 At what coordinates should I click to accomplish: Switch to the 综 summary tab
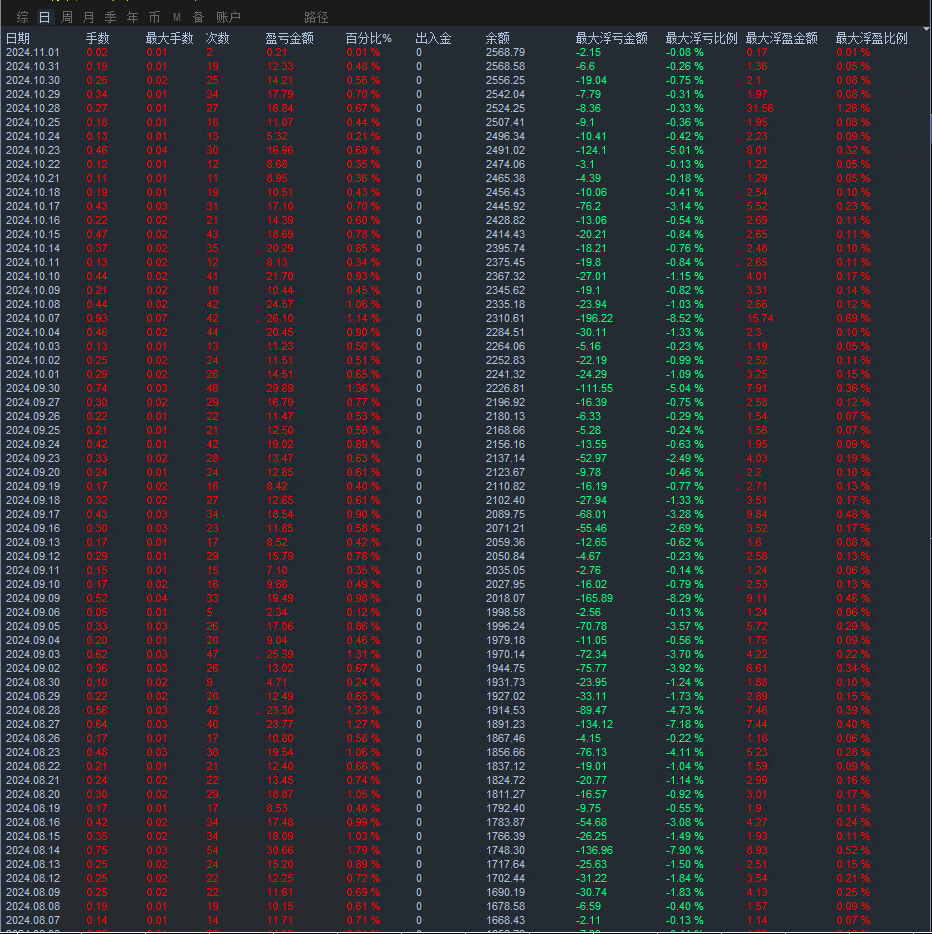coord(23,17)
